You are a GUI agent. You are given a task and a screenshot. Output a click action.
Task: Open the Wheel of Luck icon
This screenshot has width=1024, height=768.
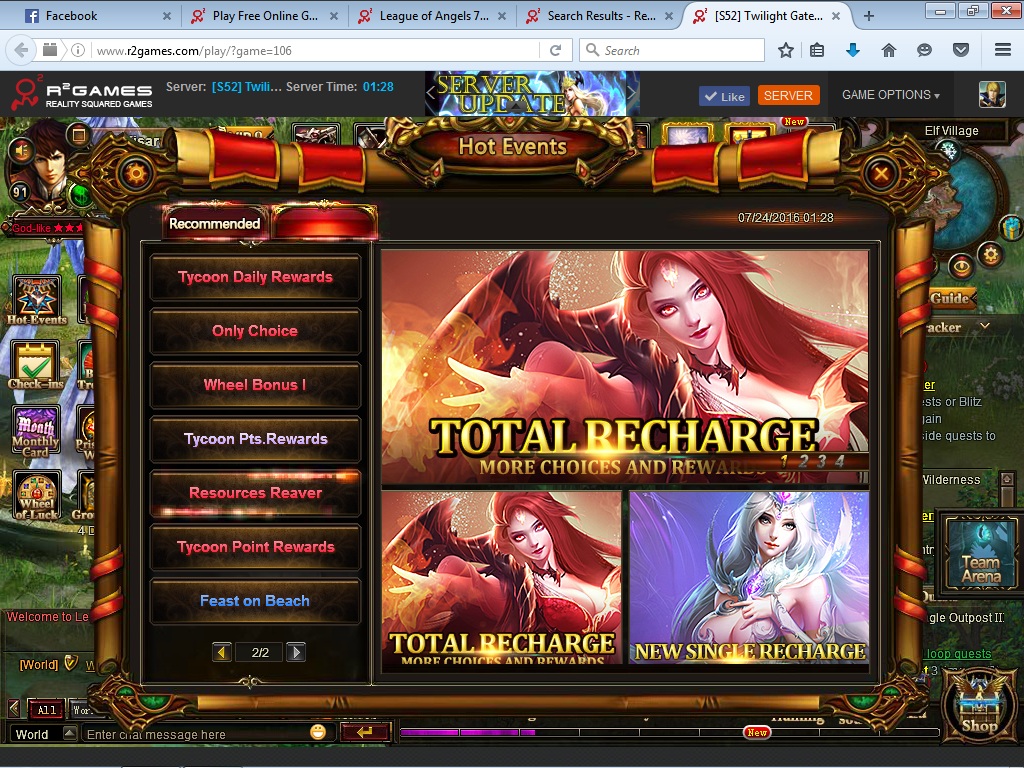[x=36, y=494]
